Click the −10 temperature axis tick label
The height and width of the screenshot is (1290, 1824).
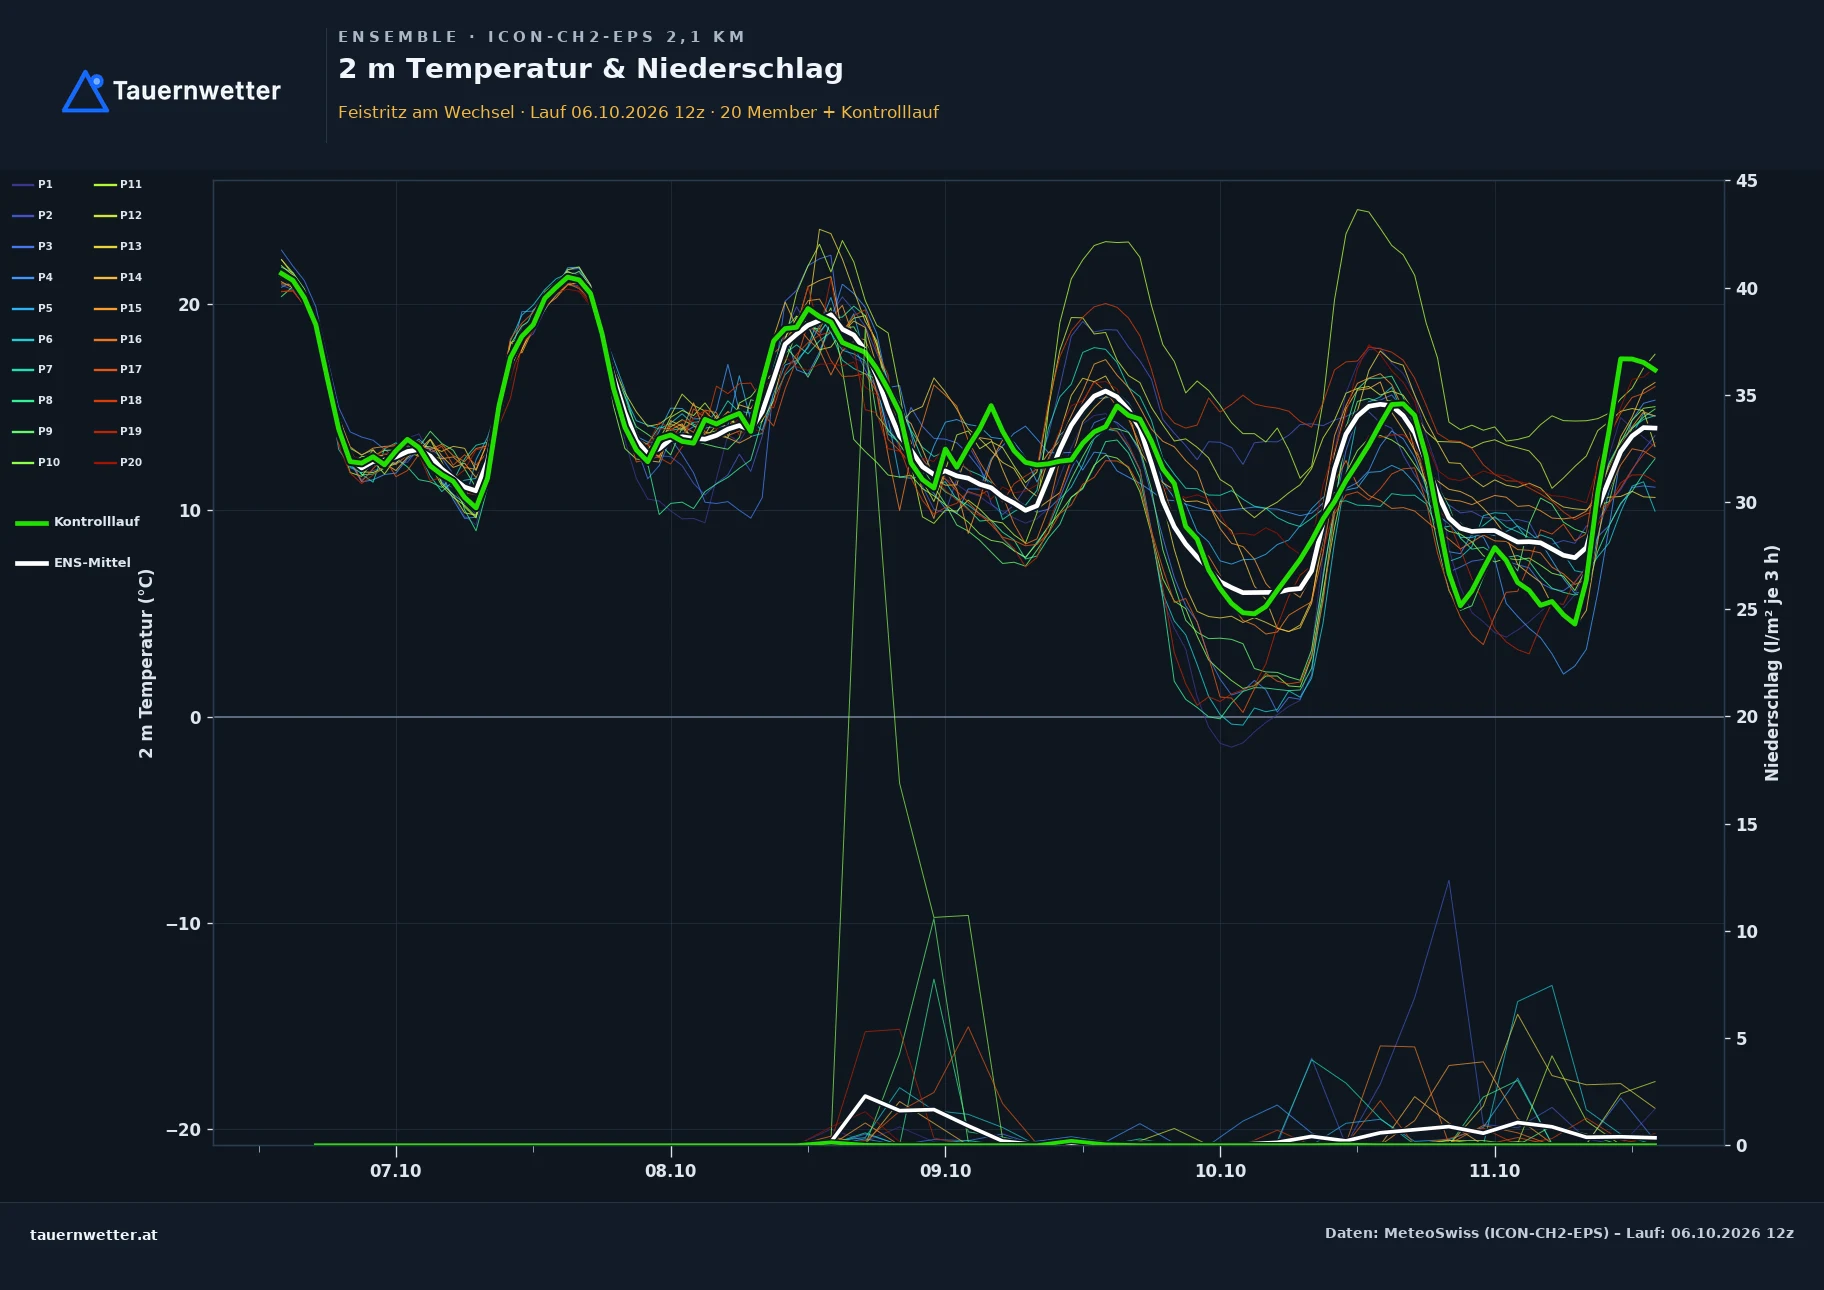183,924
